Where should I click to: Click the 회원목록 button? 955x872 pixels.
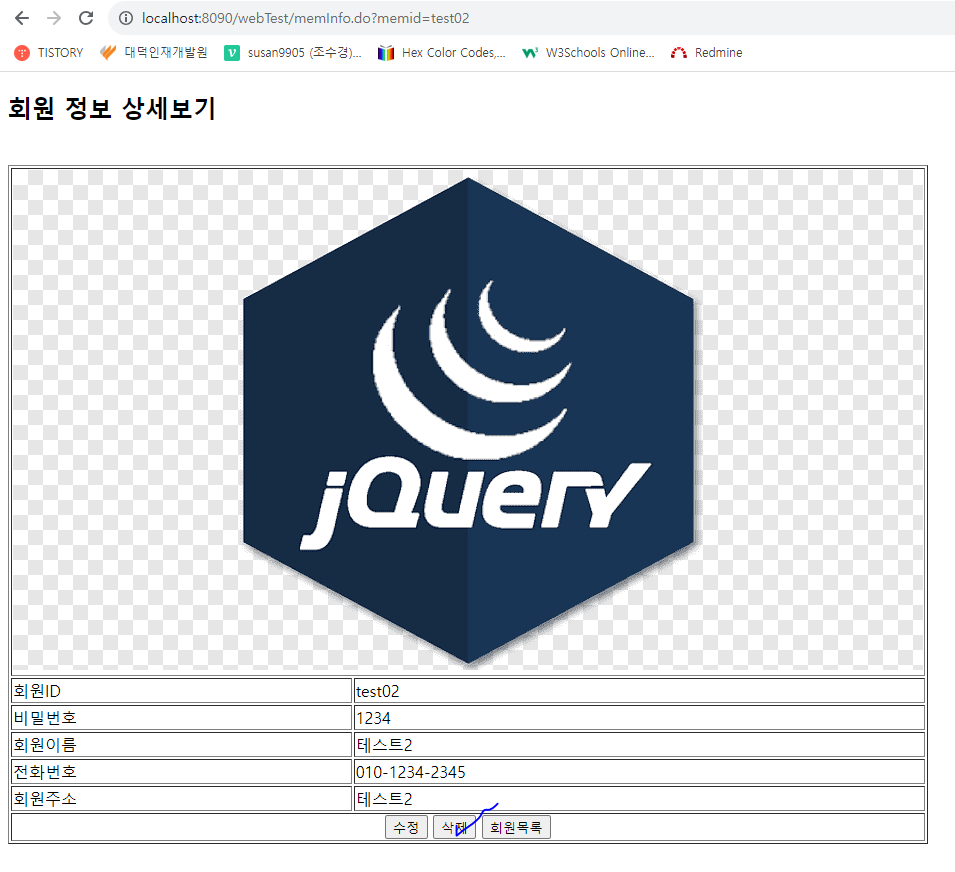pyautogui.click(x=516, y=827)
